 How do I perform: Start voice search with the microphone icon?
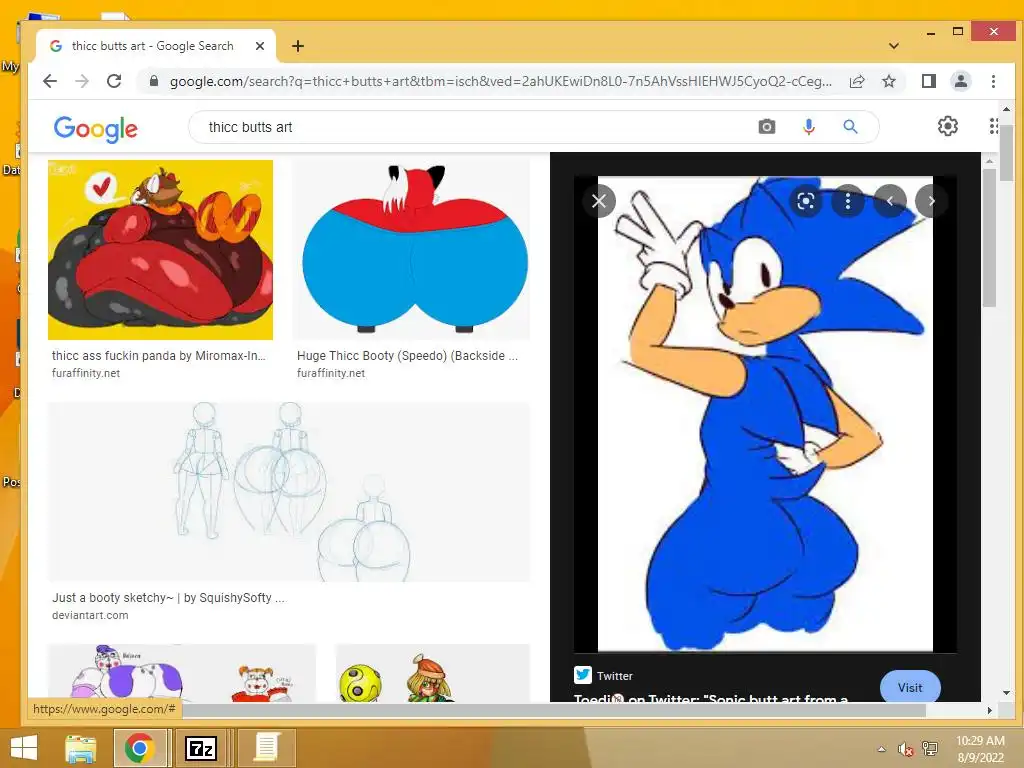808,127
